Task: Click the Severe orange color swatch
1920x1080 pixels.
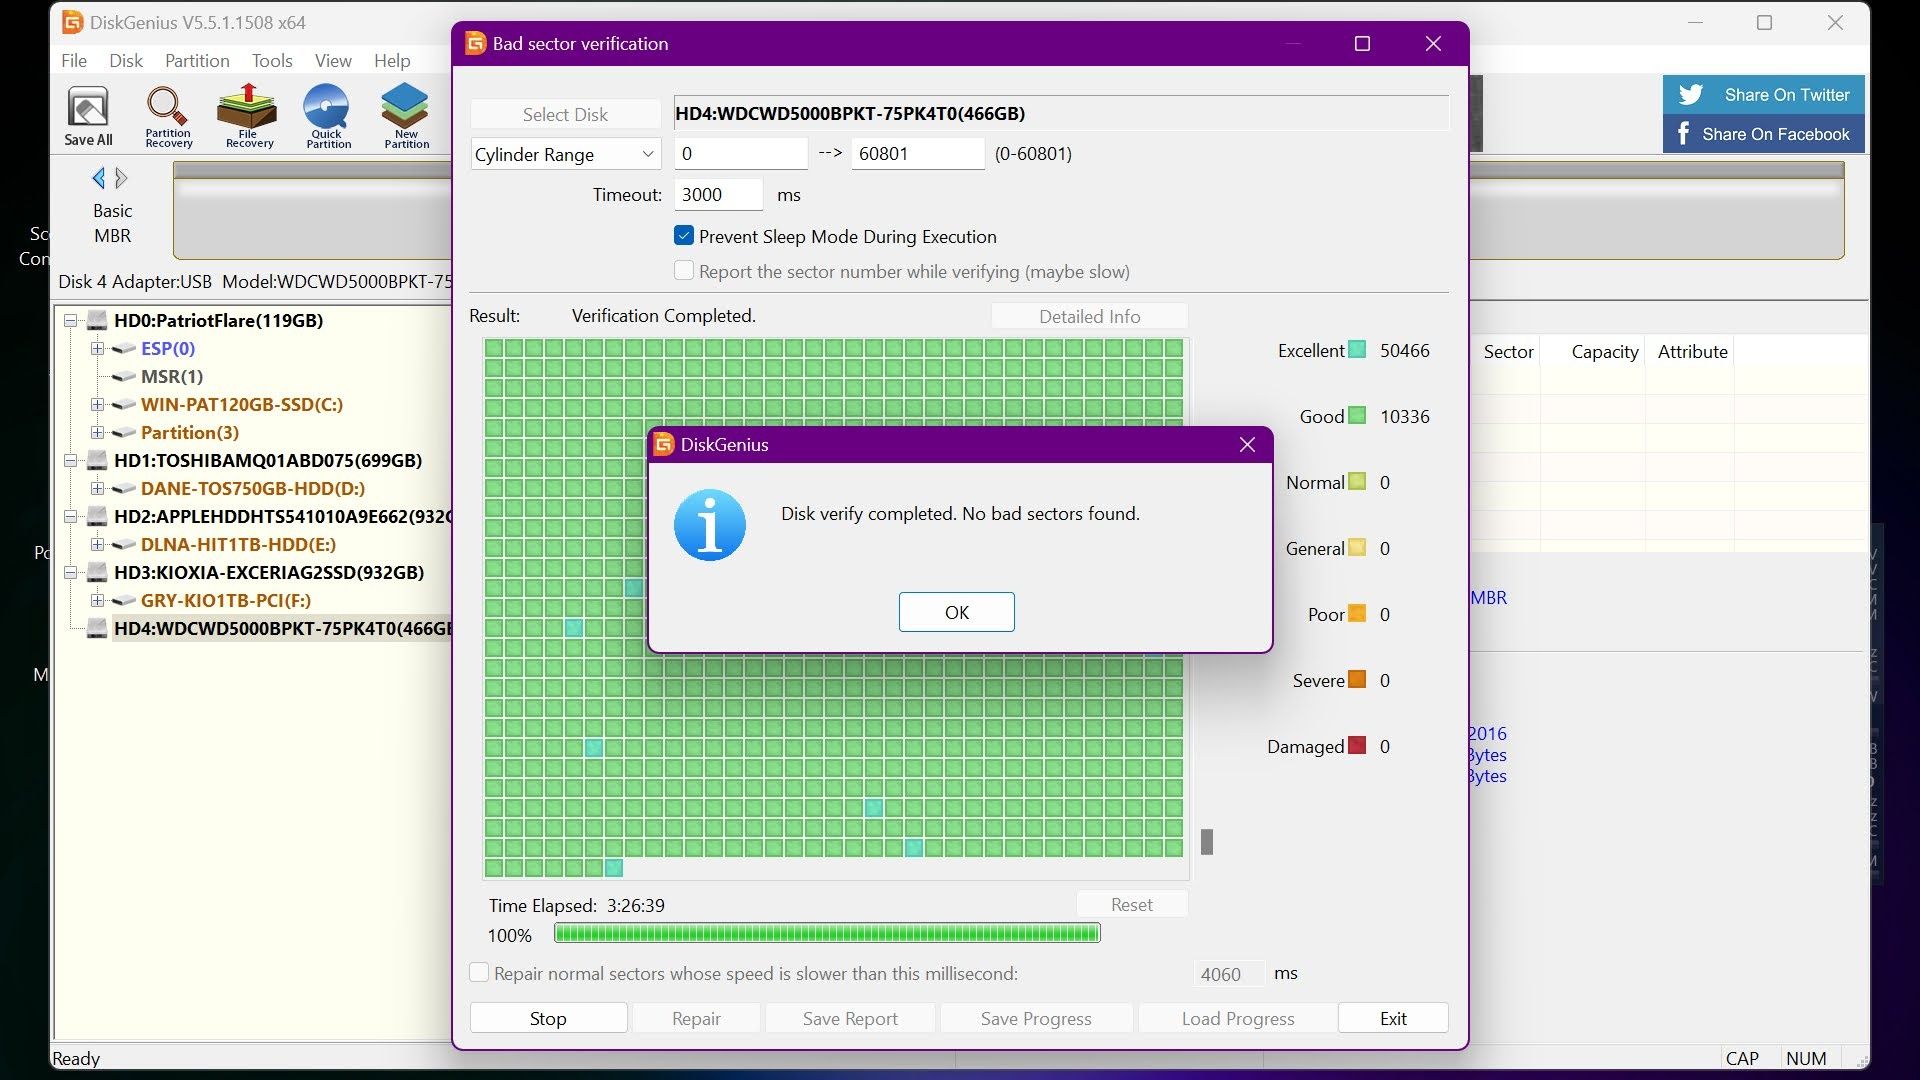Action: click(1357, 680)
